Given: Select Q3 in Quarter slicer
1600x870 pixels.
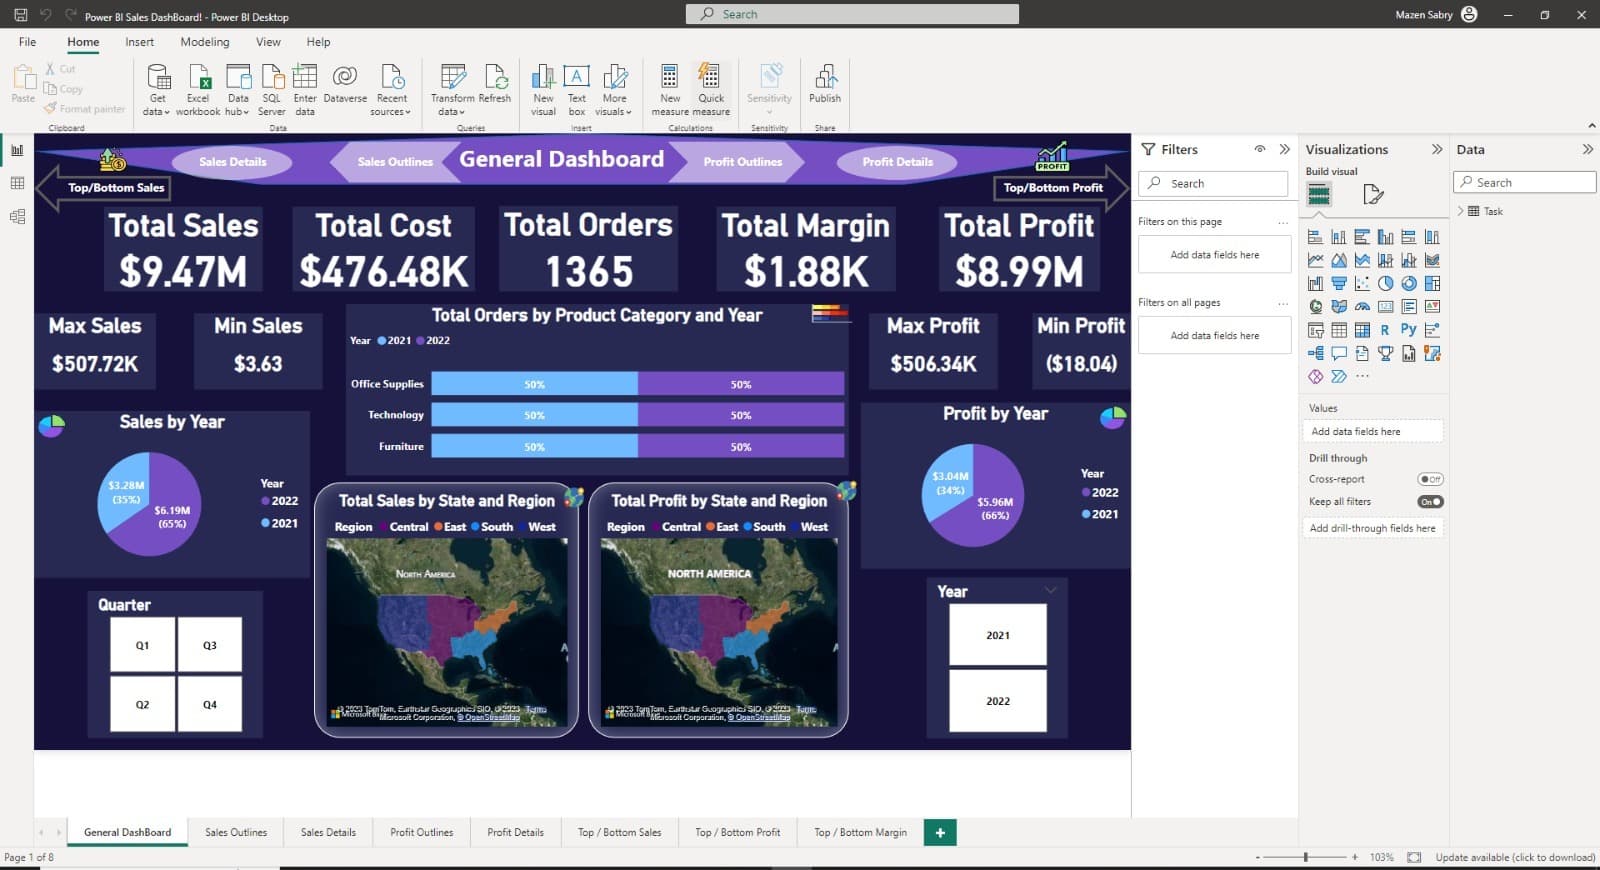Looking at the screenshot, I should coord(210,645).
